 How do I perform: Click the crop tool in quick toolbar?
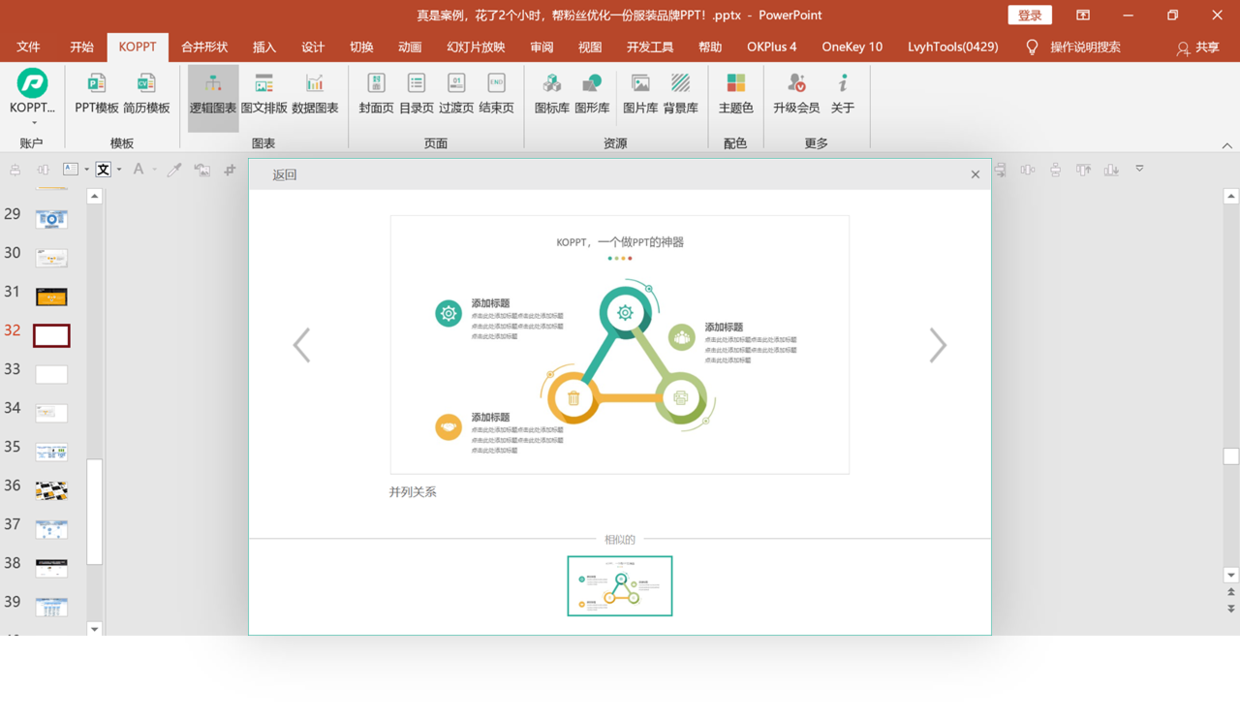point(230,170)
